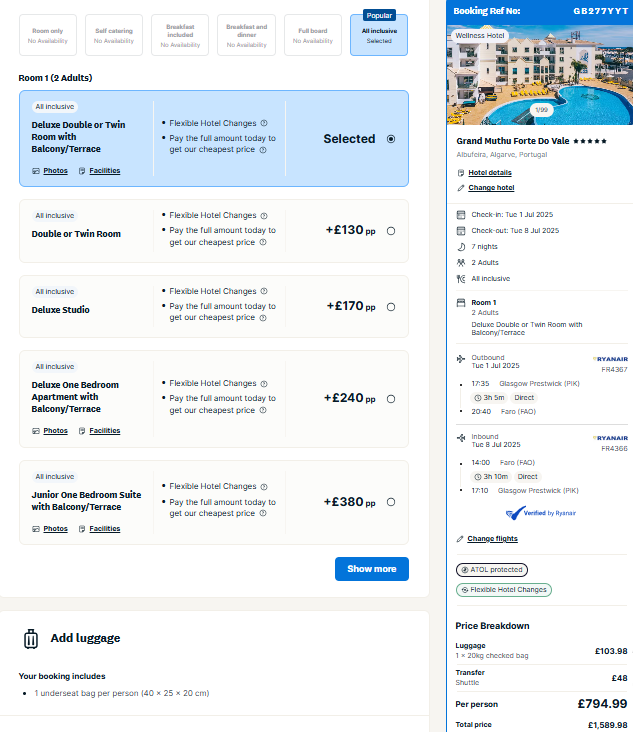Screen dimensions: 633x732
Task: Click the bed icon beside Room 1
Action: (461, 303)
